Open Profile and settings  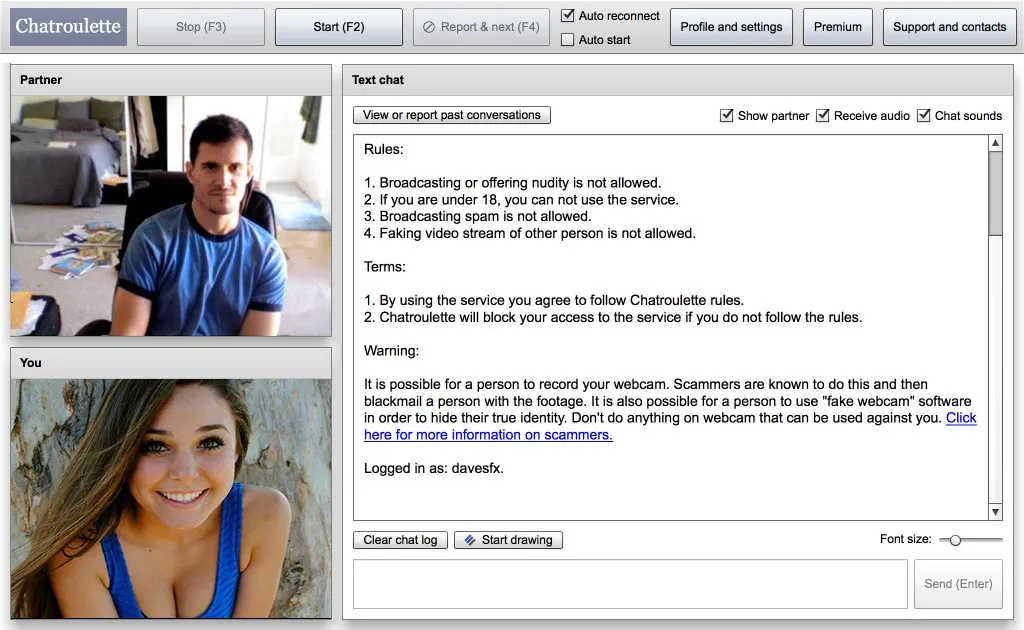click(x=731, y=27)
